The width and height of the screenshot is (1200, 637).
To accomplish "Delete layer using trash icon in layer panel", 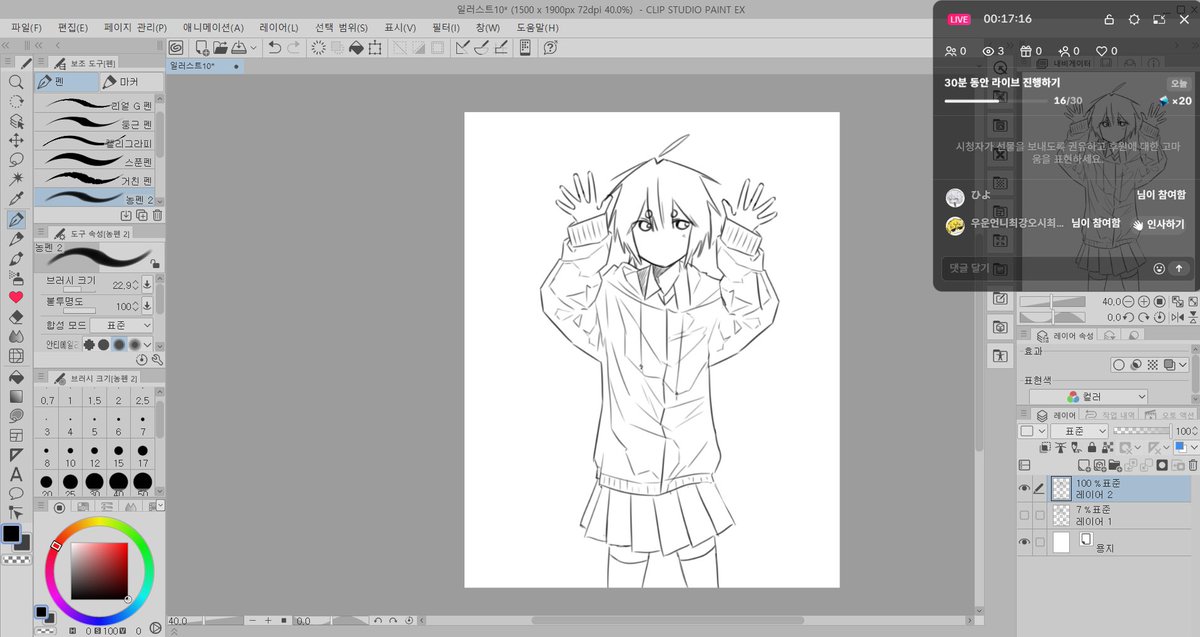I will tap(1191, 465).
